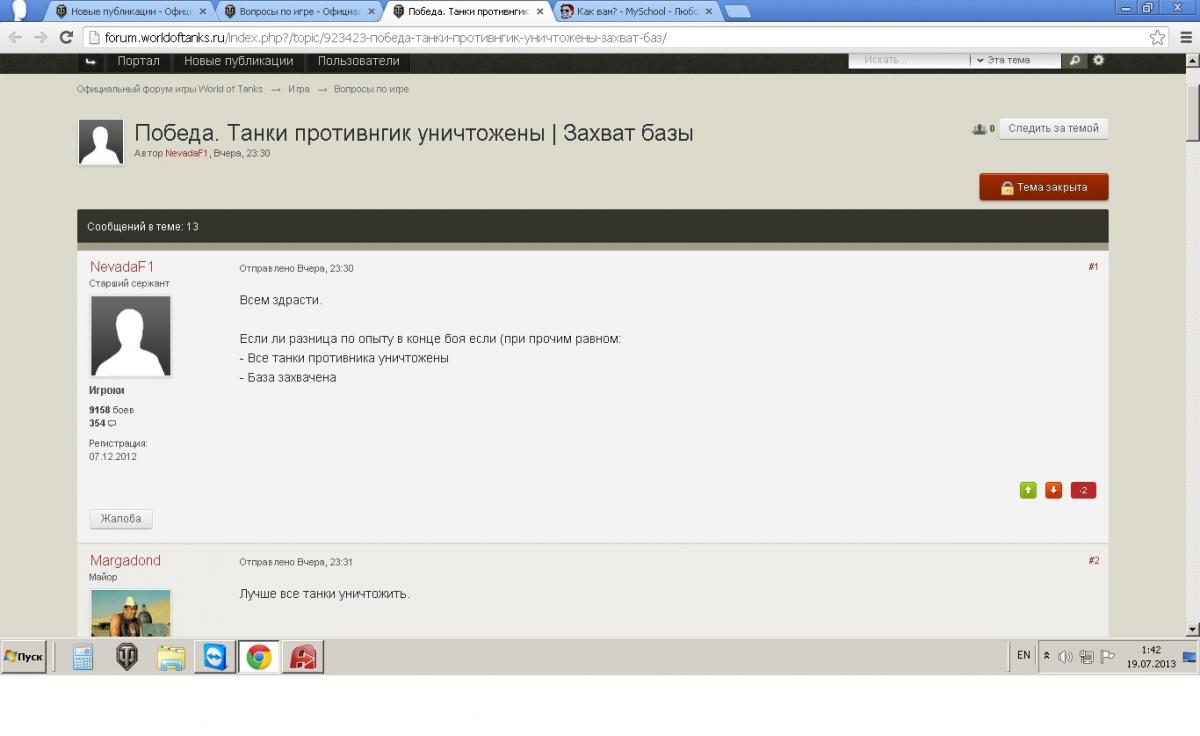This screenshot has width=1200, height=736.
Task: Click the Пуск start button
Action: coord(24,657)
